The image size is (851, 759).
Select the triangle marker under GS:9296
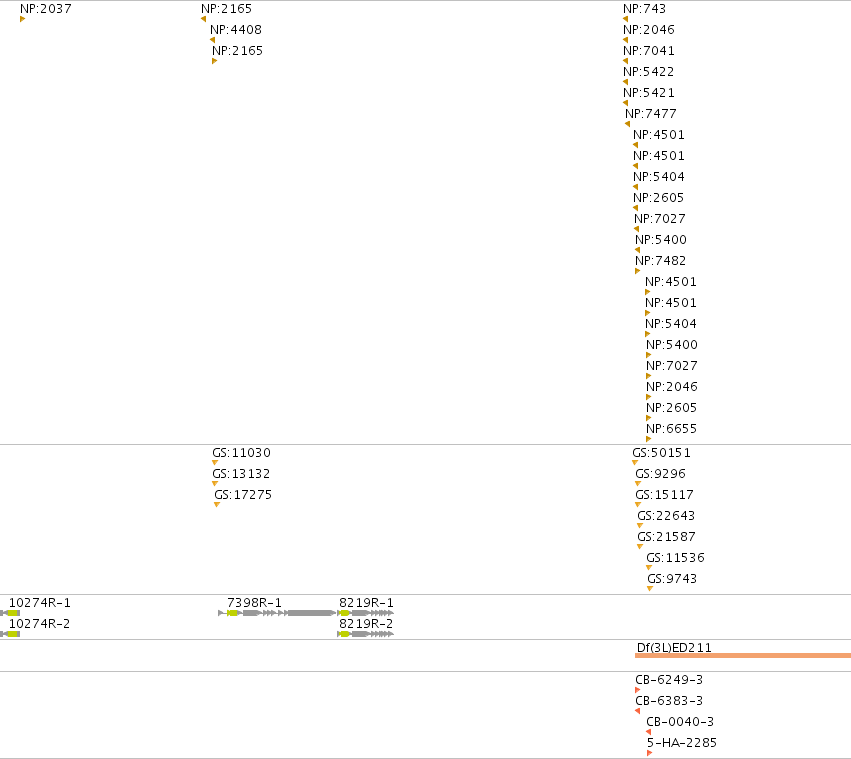tap(638, 484)
